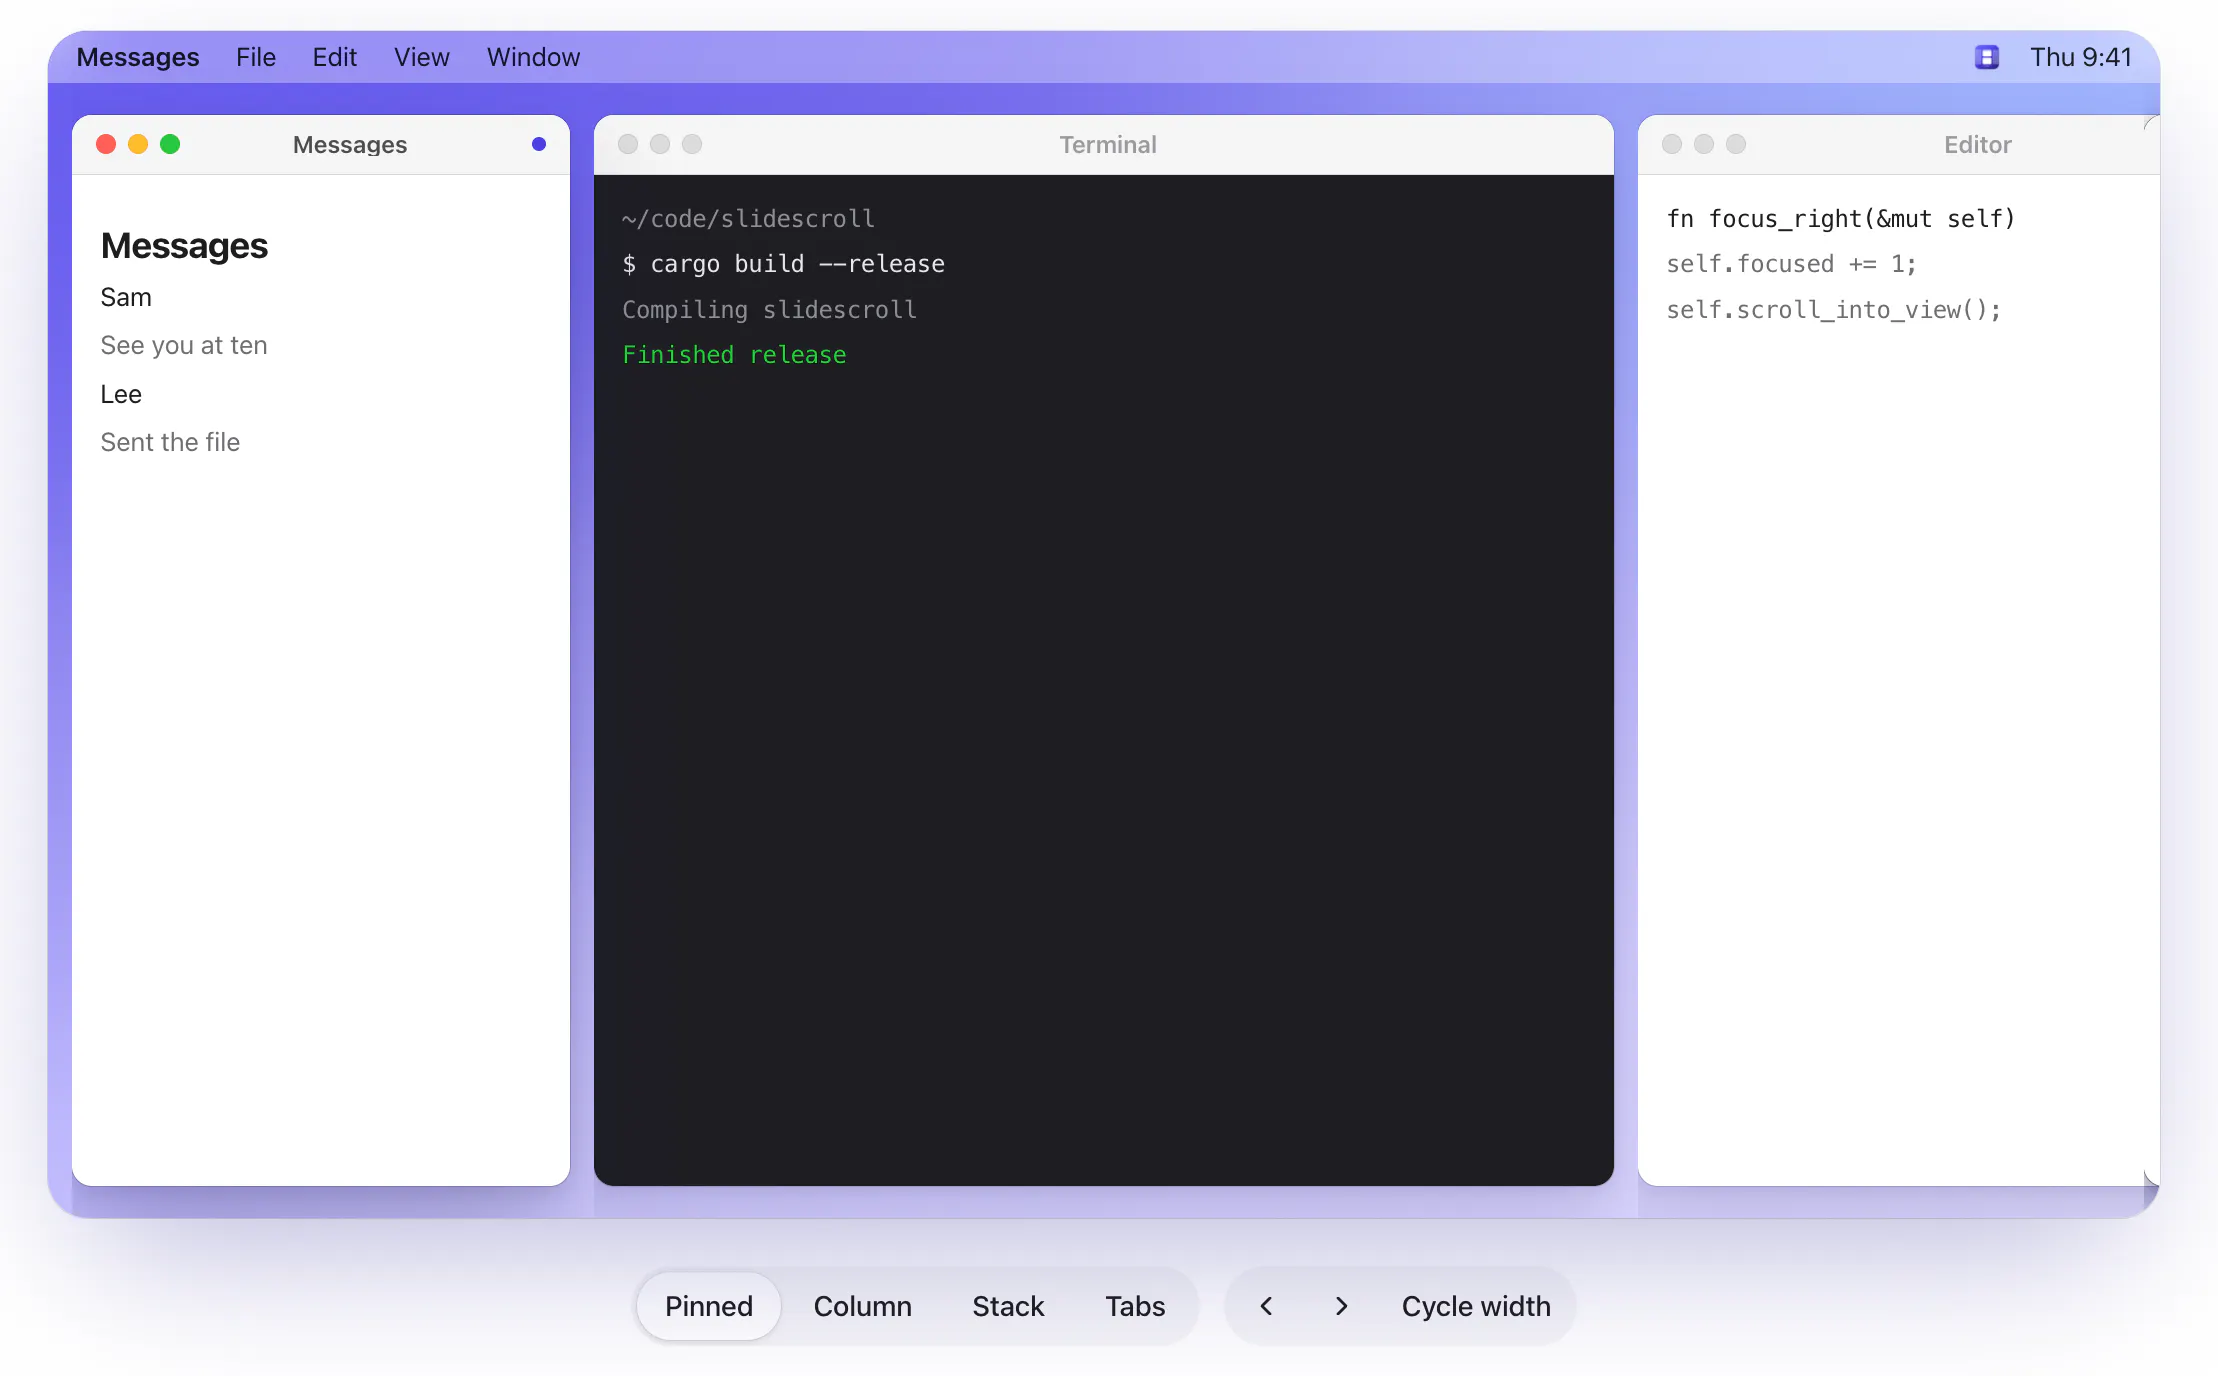Click the Editor window title
This screenshot has height=1376, width=2218.
tap(1977, 145)
